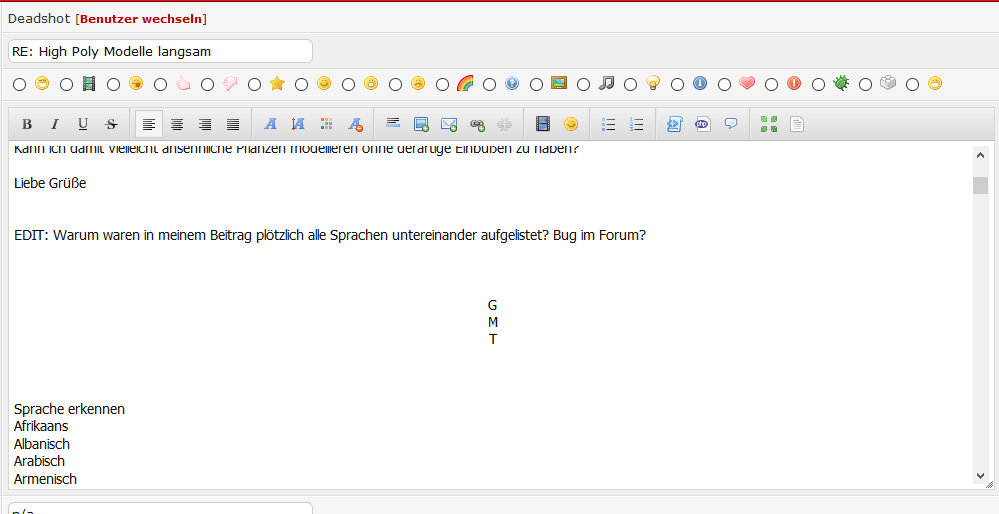Click the subject field 'RE: High Poly Modelle langsam'
Image resolution: width=999 pixels, height=514 pixels.
click(160, 51)
